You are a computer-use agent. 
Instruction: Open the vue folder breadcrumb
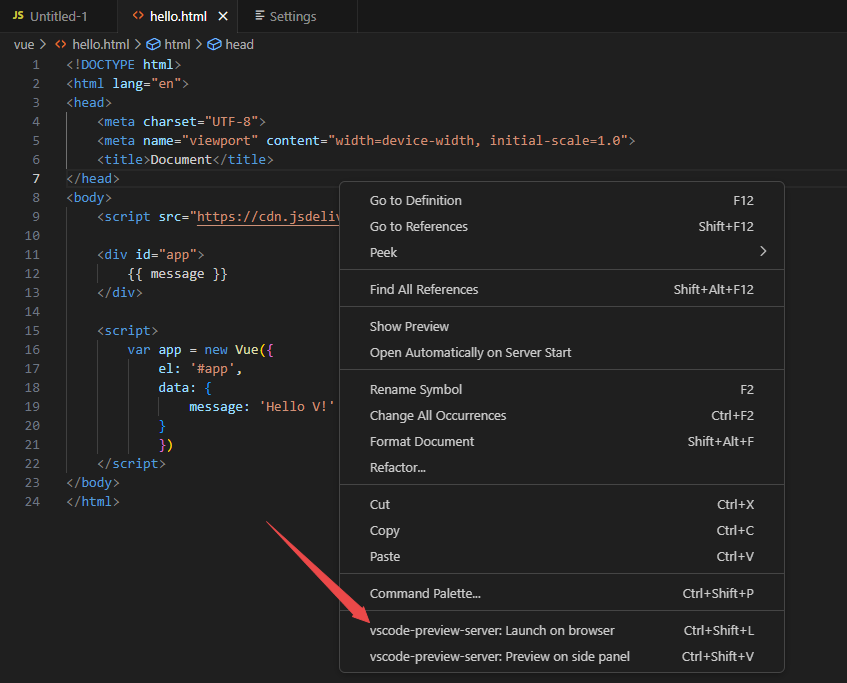coord(24,44)
